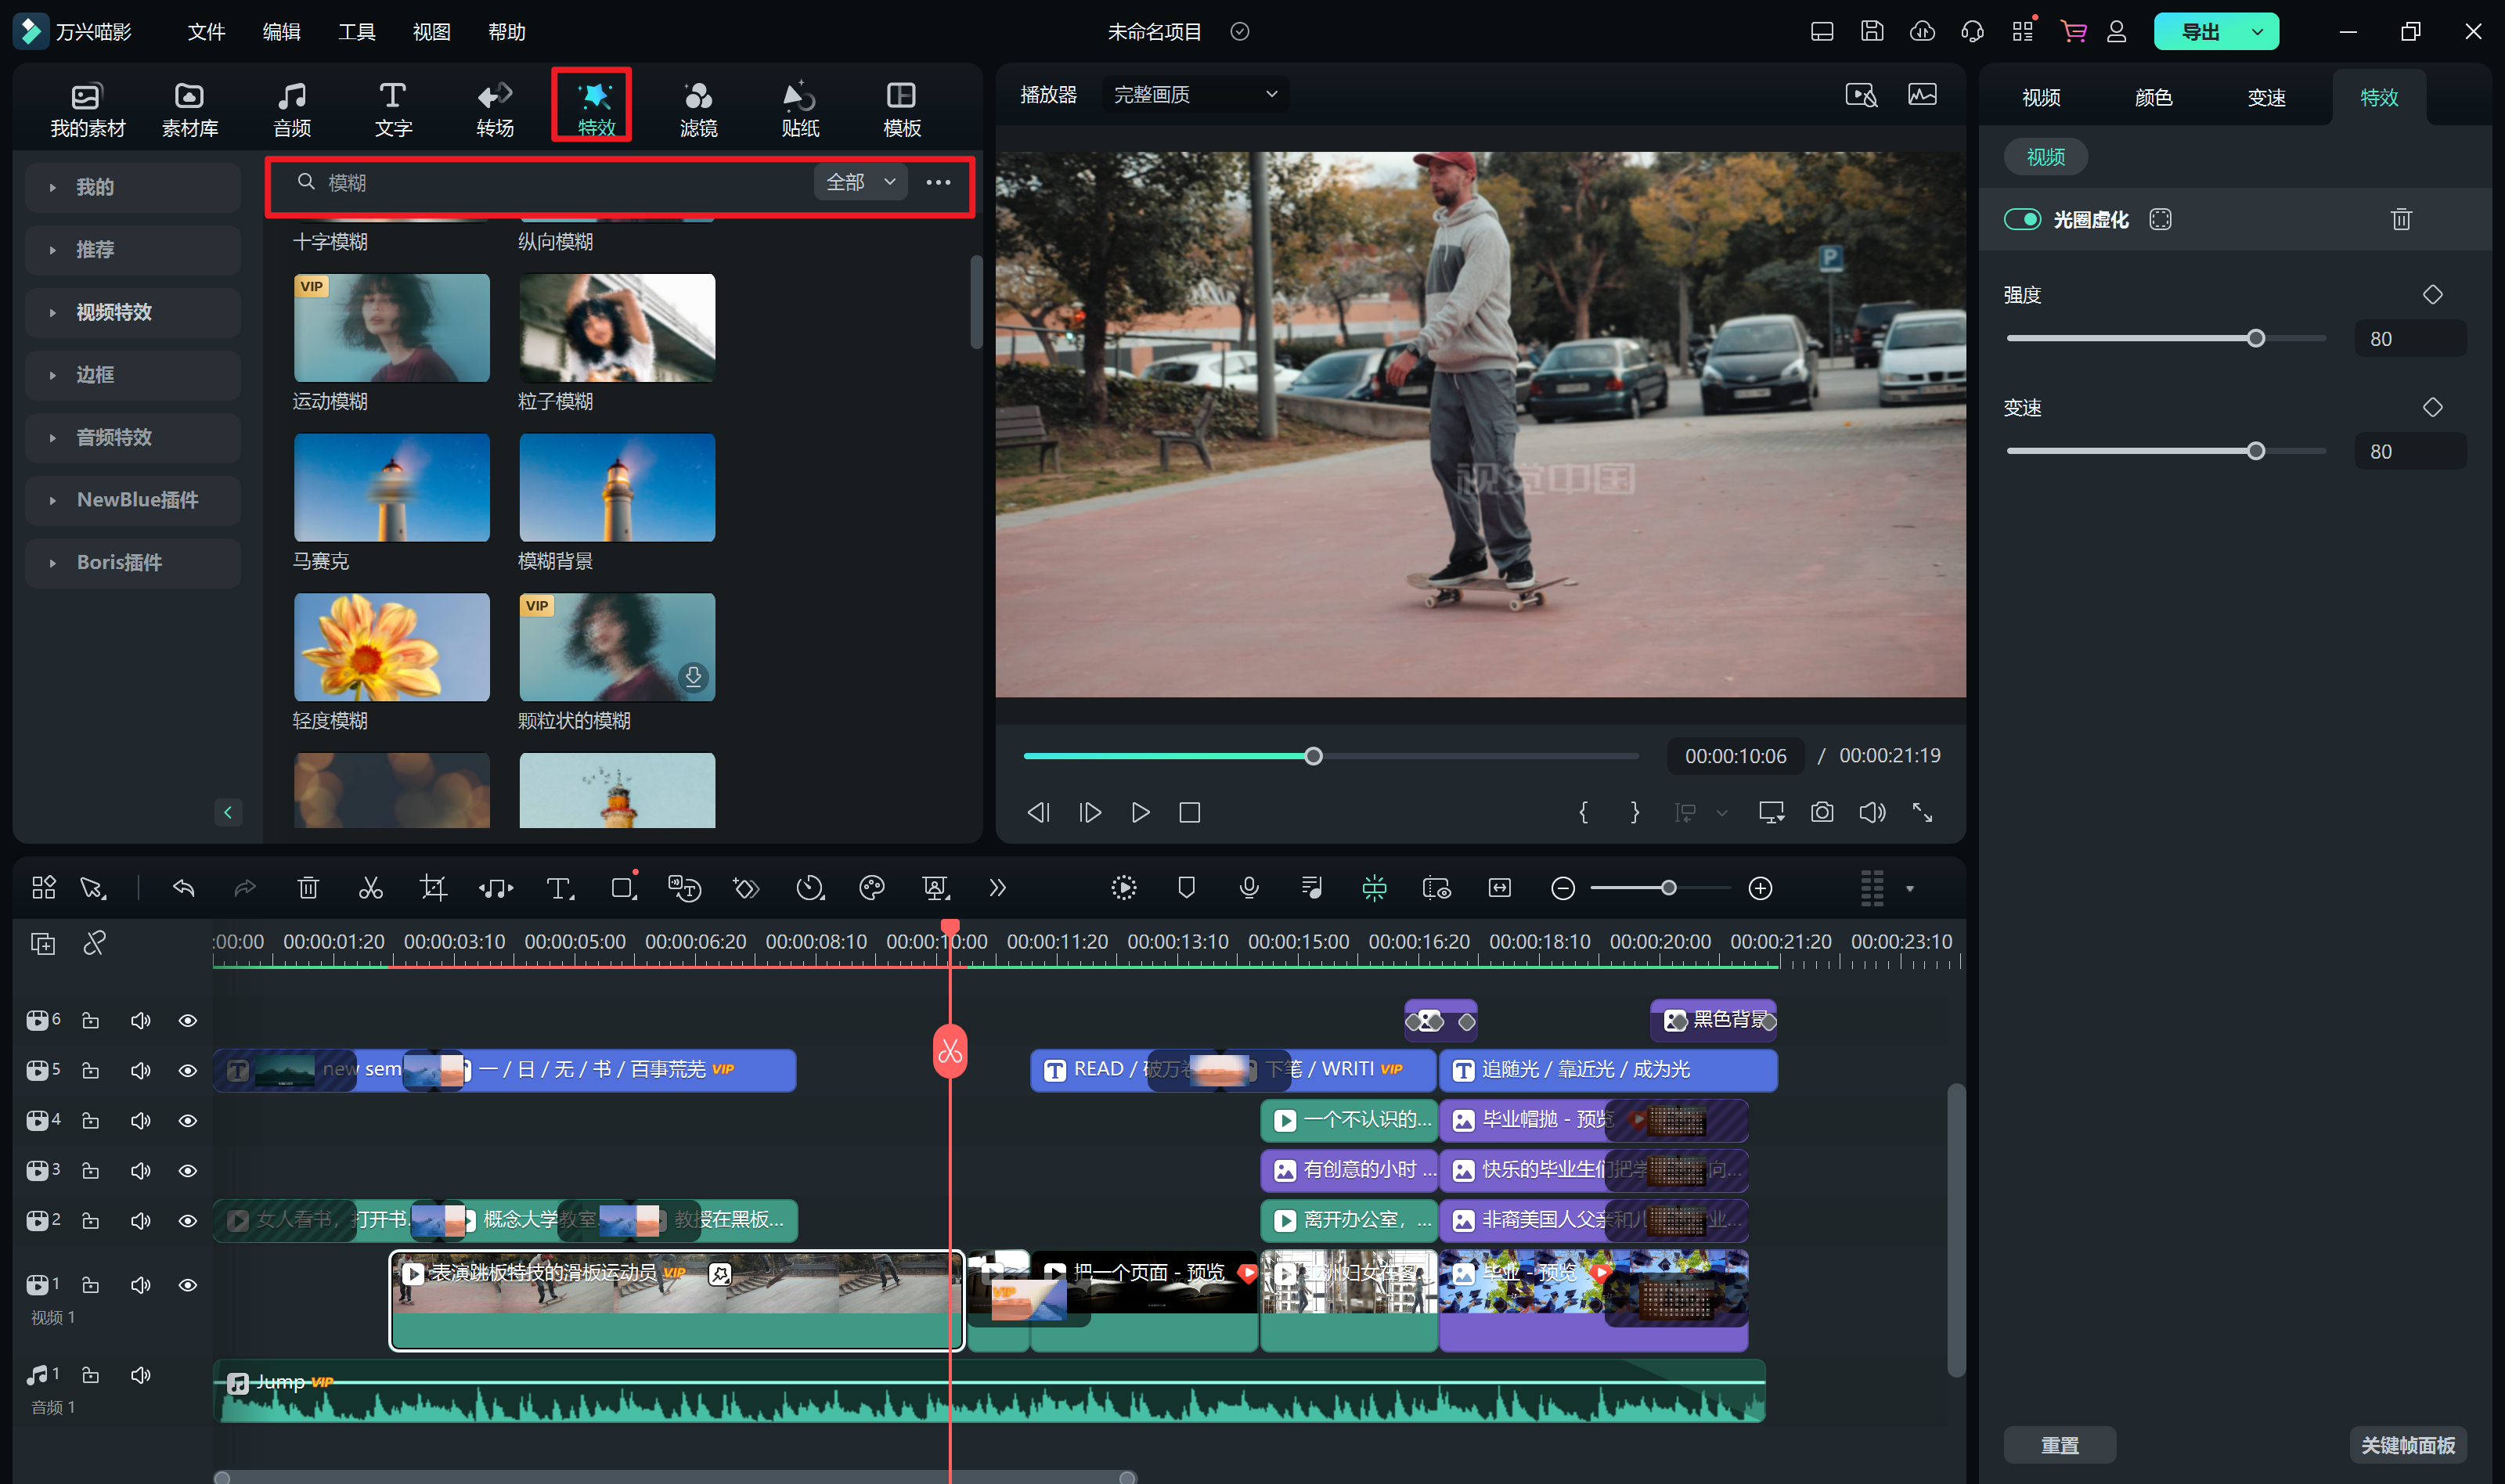The width and height of the screenshot is (2505, 1484).
Task: Click the 视频 pill button under tabs
Action: [x=2046, y=157]
